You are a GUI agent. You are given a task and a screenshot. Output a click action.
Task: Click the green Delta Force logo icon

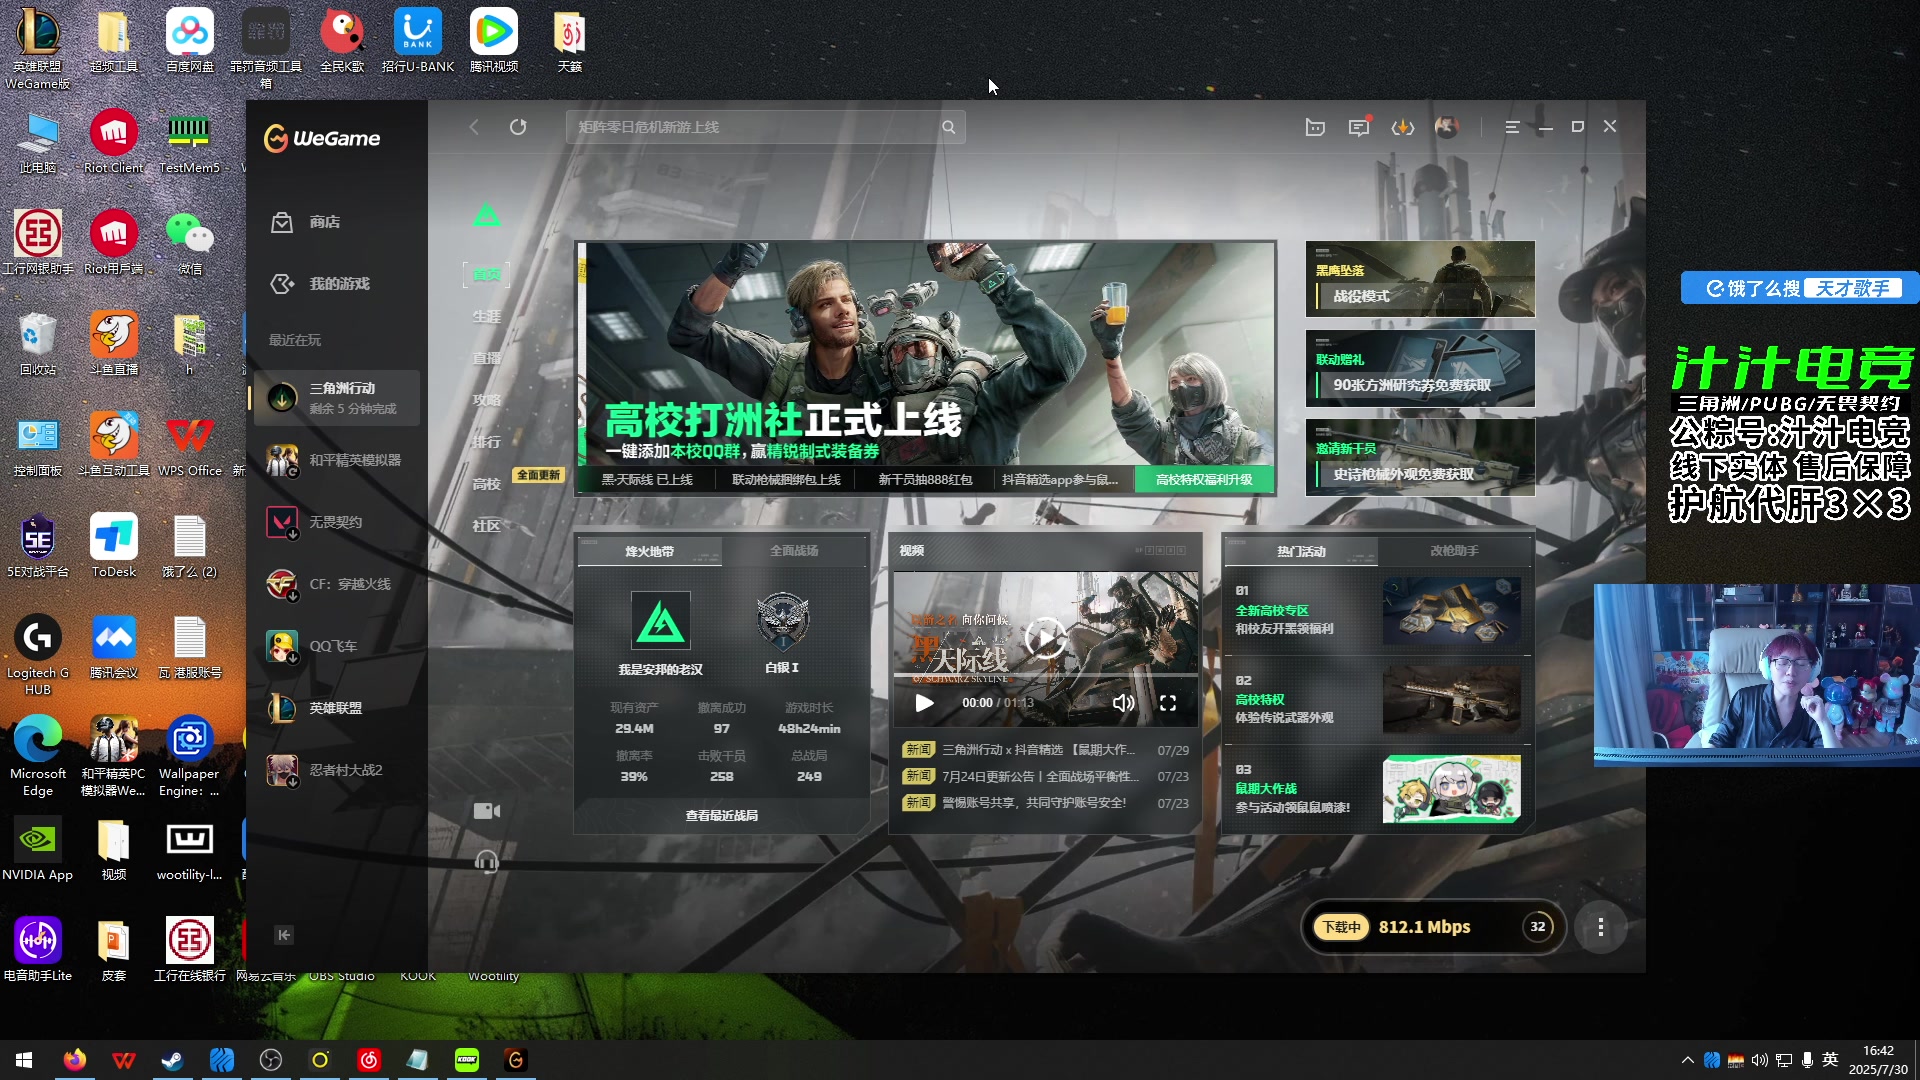486,214
